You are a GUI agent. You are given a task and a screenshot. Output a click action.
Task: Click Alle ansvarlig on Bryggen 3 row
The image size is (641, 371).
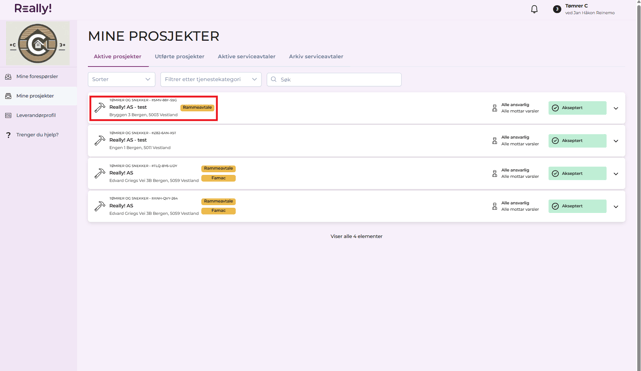click(x=515, y=105)
